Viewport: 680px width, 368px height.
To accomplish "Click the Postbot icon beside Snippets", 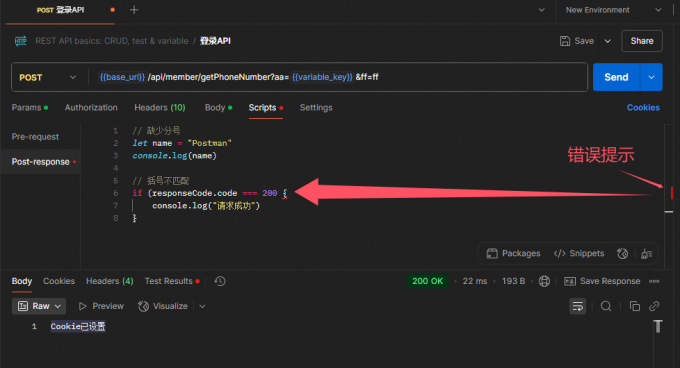I will tap(622, 254).
